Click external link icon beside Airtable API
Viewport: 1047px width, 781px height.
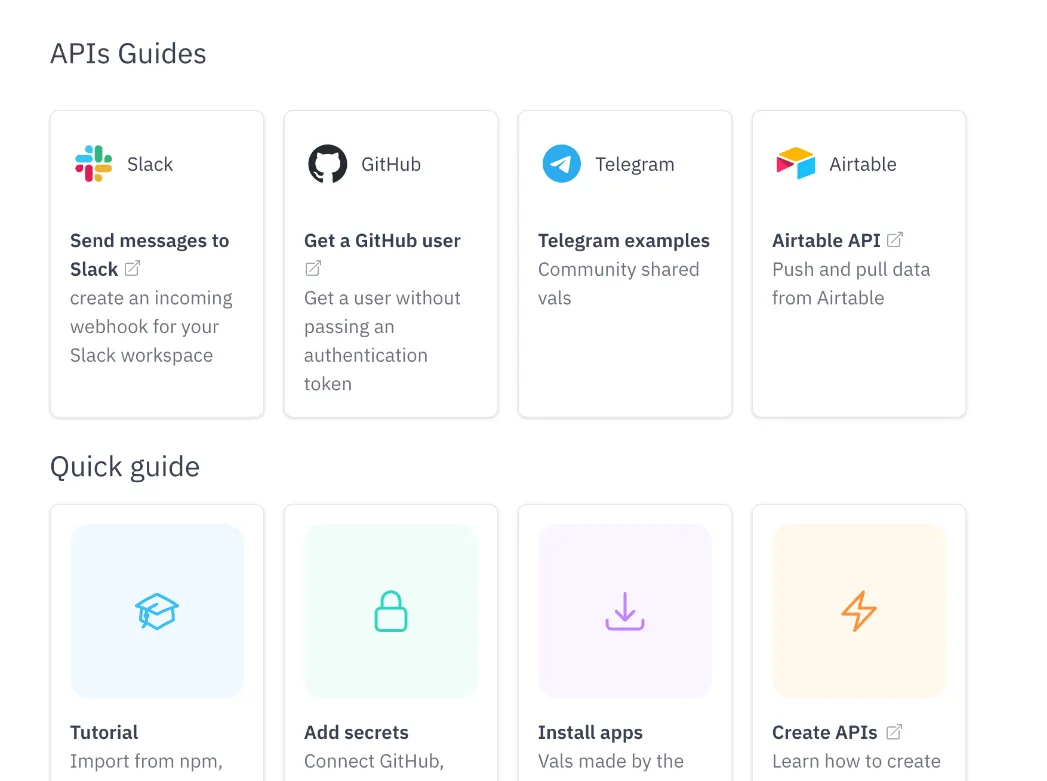click(896, 240)
